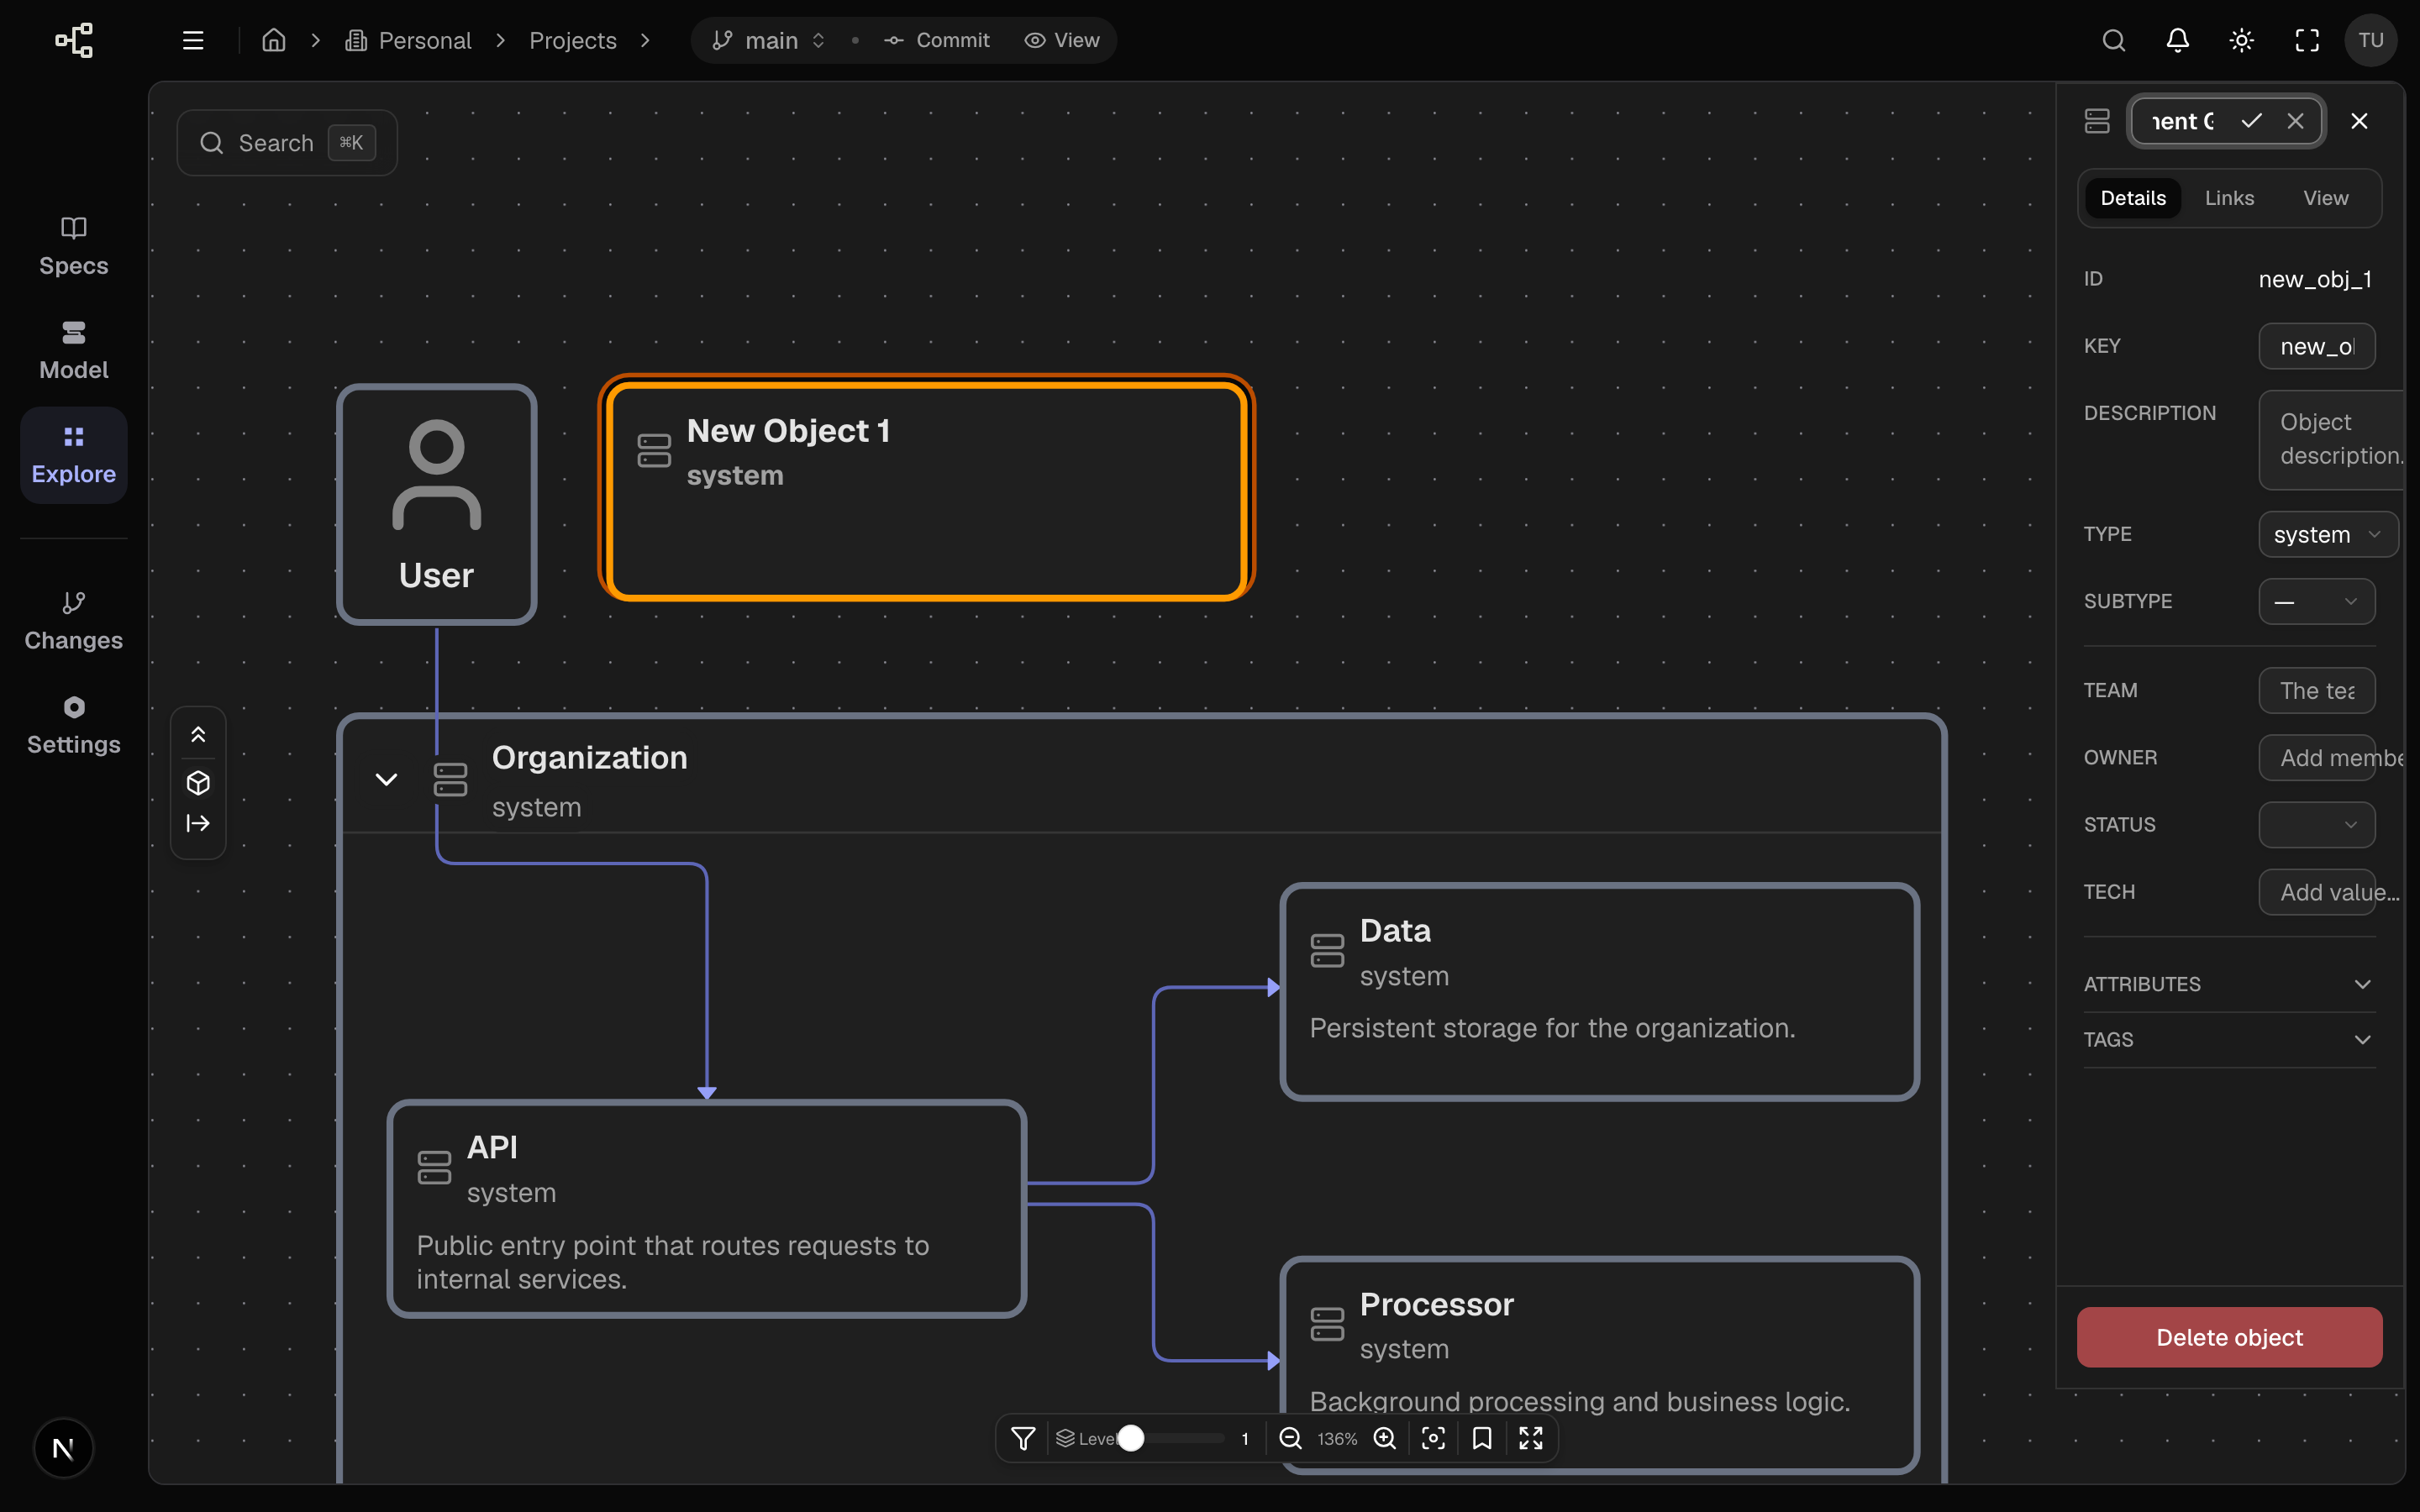Click the 136% zoom level text
Image resolution: width=2420 pixels, height=1512 pixels.
[1337, 1438]
